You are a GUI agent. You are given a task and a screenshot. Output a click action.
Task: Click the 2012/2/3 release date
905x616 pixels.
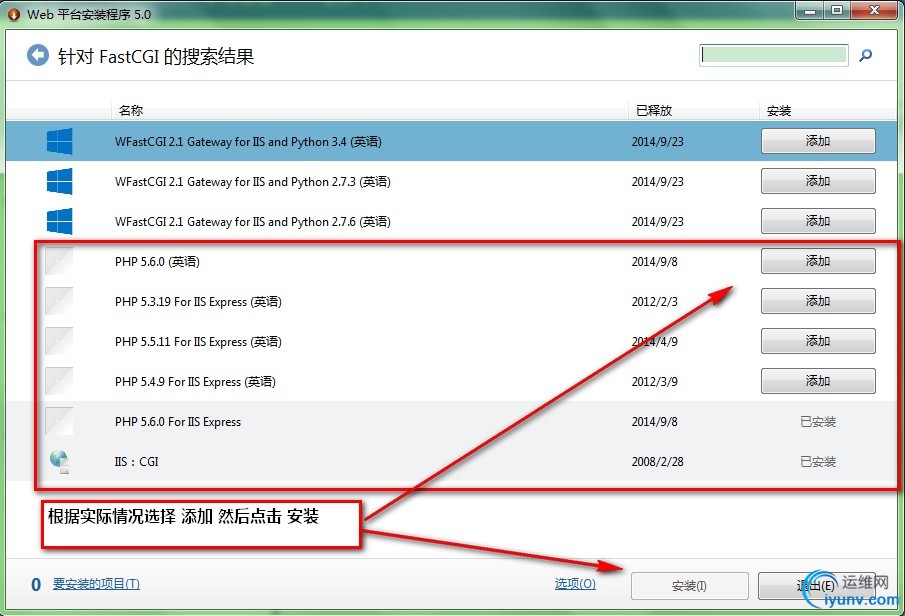[x=655, y=302]
